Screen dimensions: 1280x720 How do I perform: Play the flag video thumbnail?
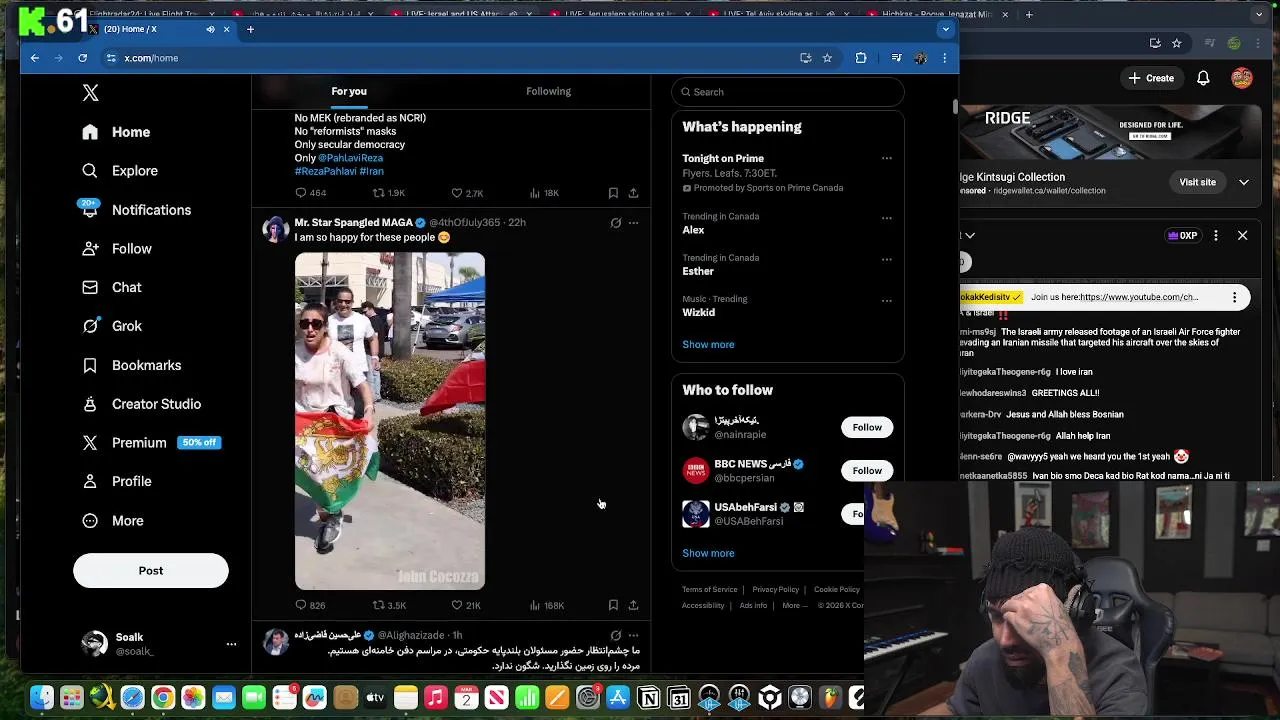(390, 421)
